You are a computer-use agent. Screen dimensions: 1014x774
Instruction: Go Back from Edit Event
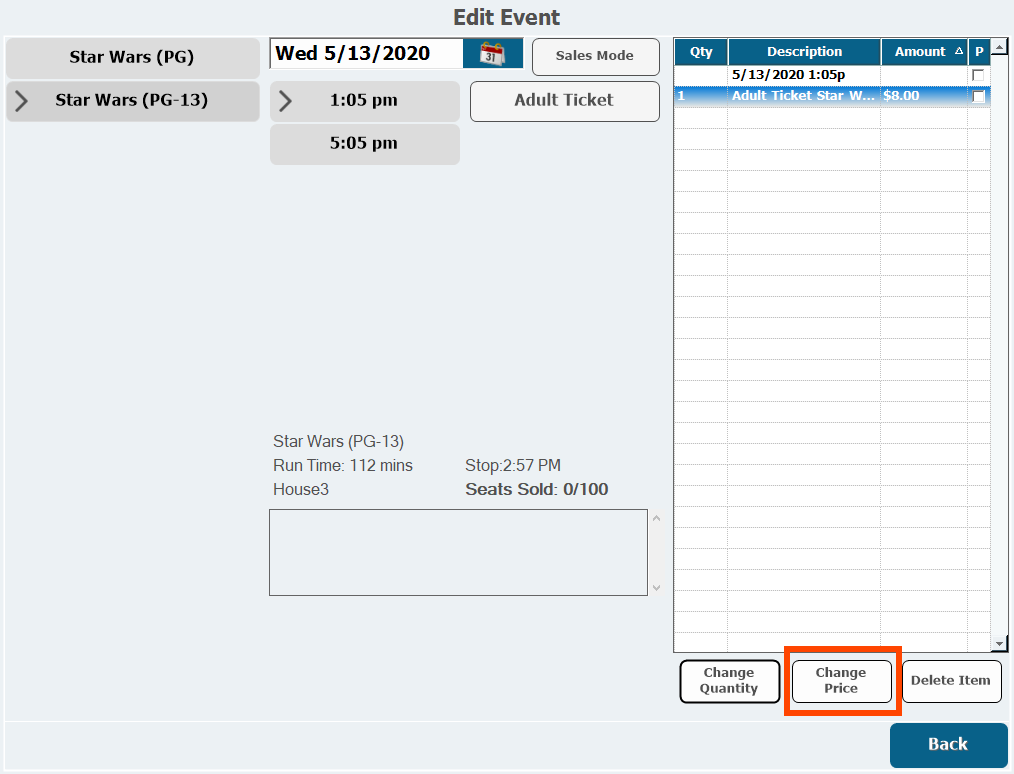pos(948,744)
